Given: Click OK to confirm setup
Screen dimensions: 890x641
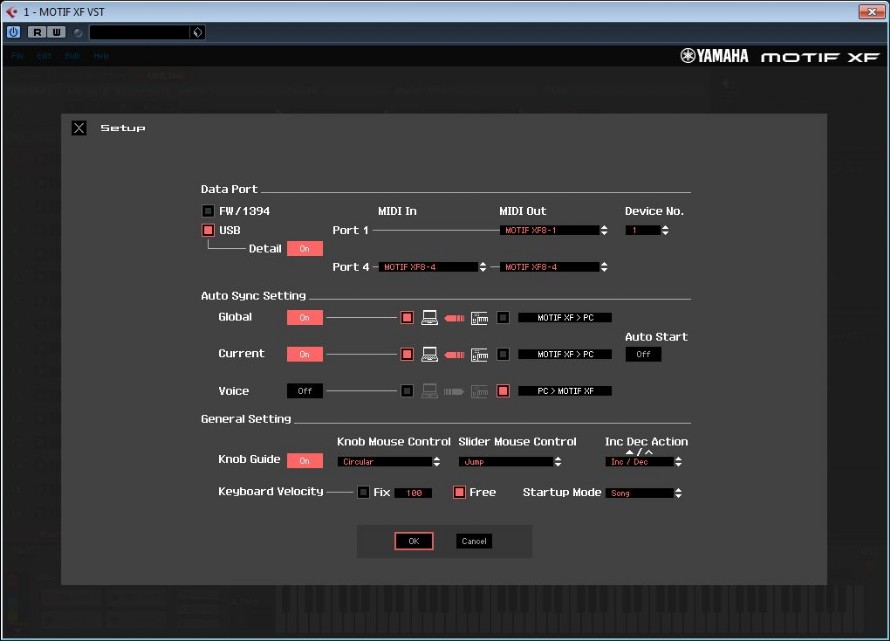Looking at the screenshot, I should tap(413, 541).
